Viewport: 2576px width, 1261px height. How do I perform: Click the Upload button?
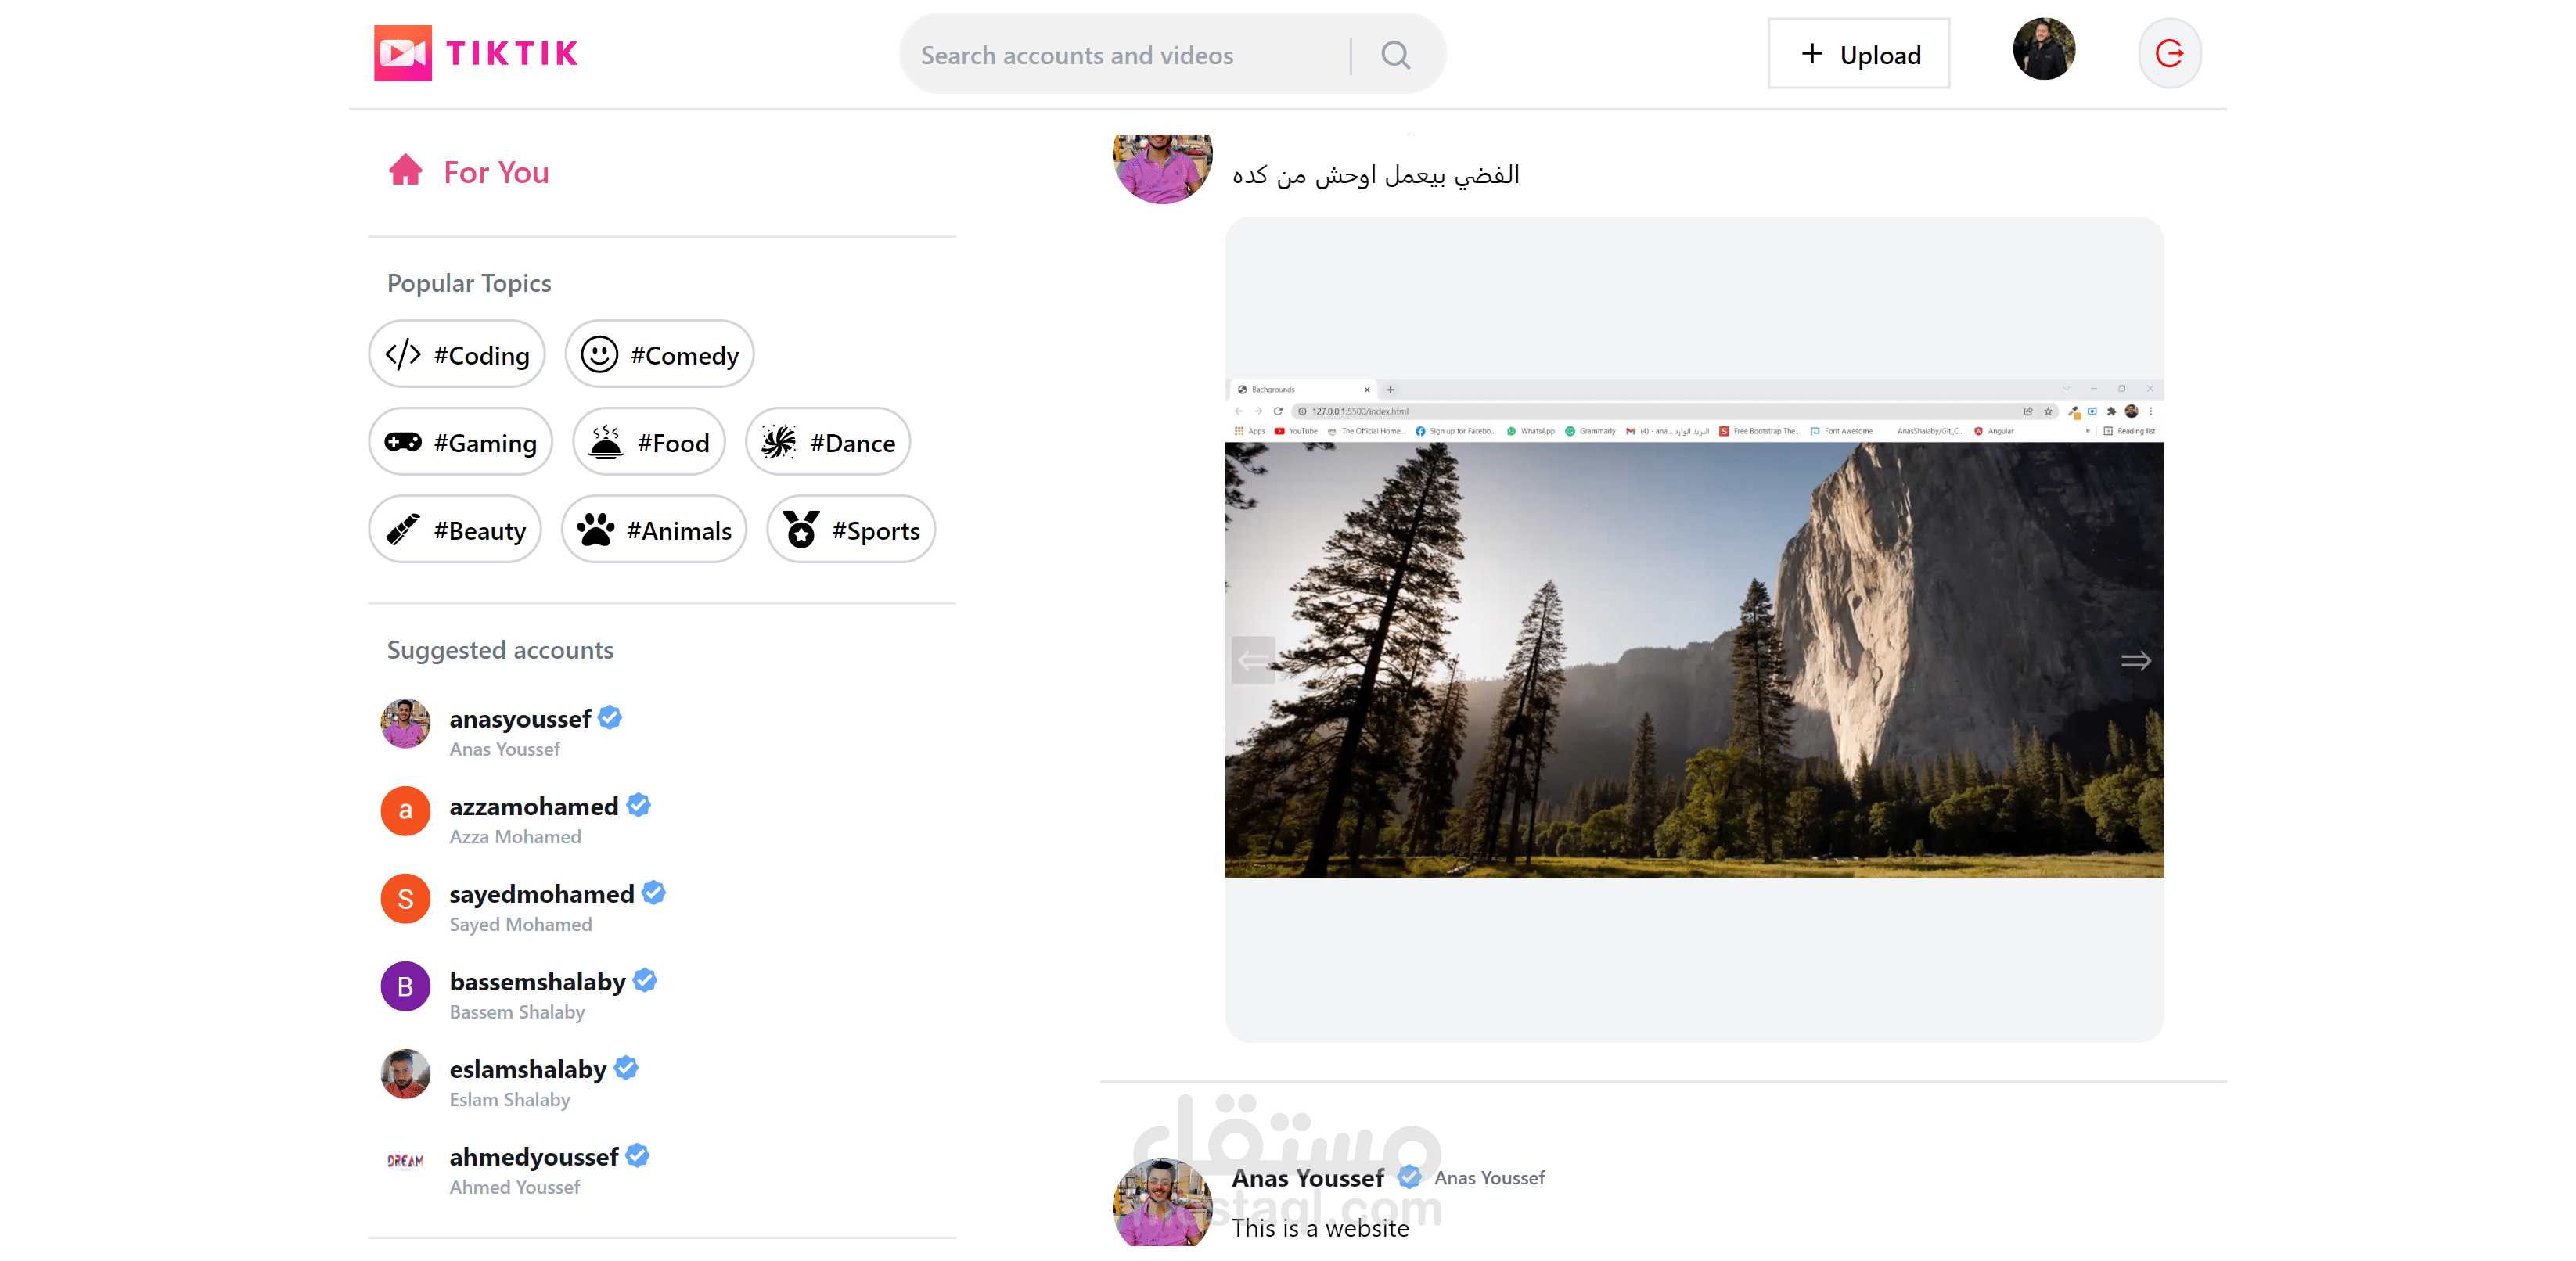[1858, 53]
